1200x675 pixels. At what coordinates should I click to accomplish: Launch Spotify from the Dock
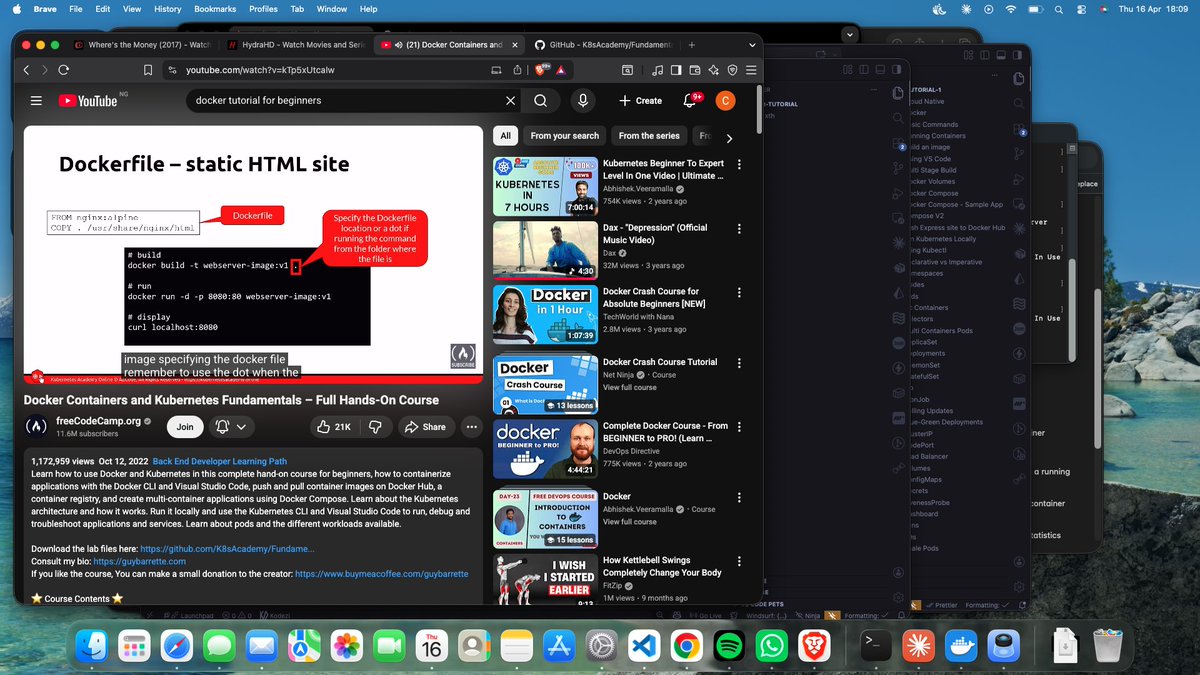pyautogui.click(x=727, y=646)
